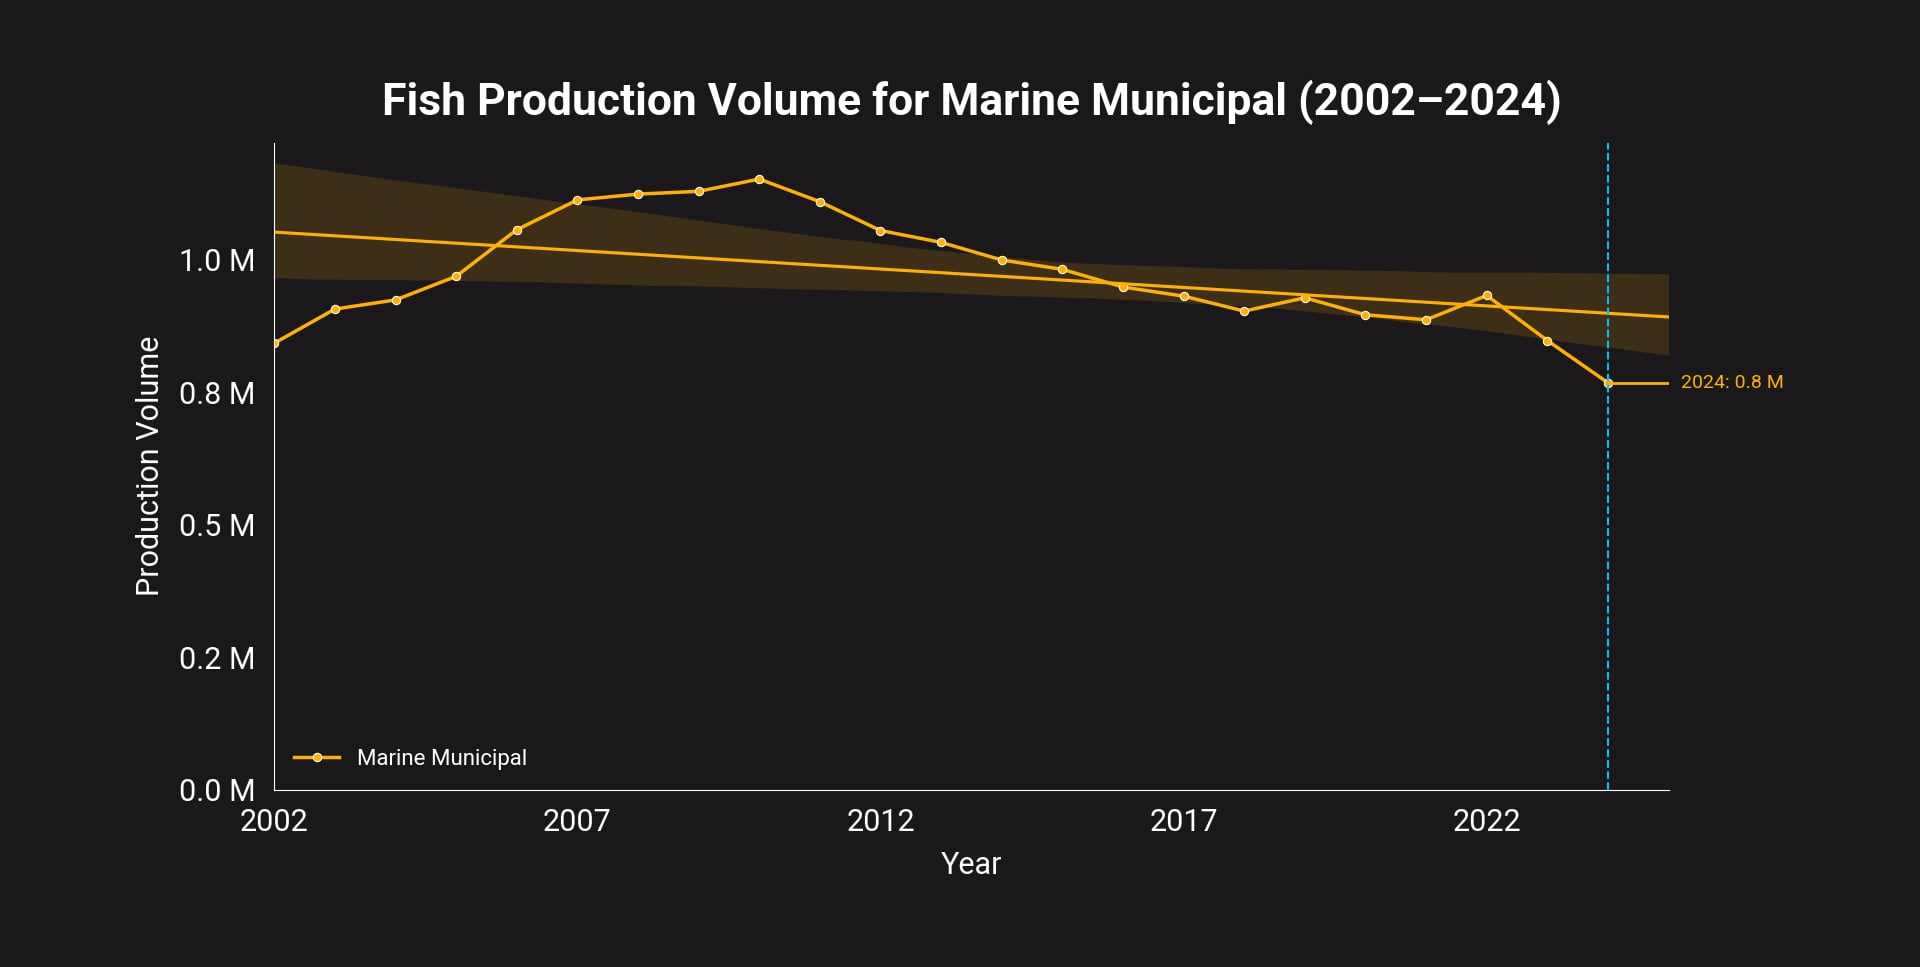Click the chart title text
Viewport: 1920px width, 967px height.
click(x=970, y=99)
